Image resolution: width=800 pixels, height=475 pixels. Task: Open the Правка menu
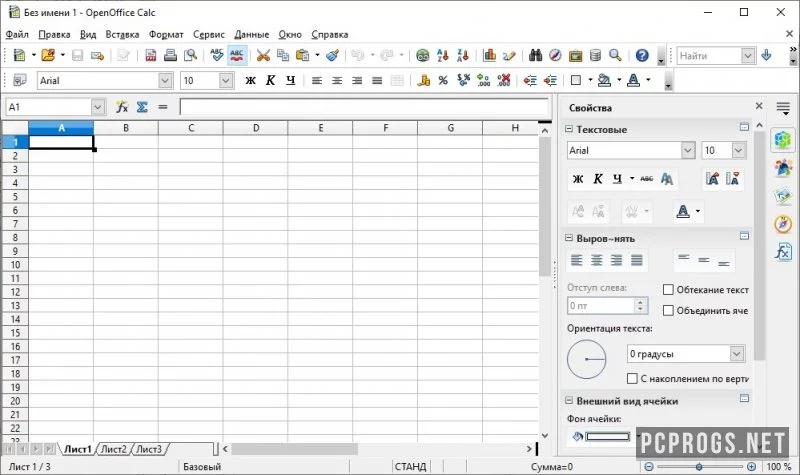(x=54, y=34)
